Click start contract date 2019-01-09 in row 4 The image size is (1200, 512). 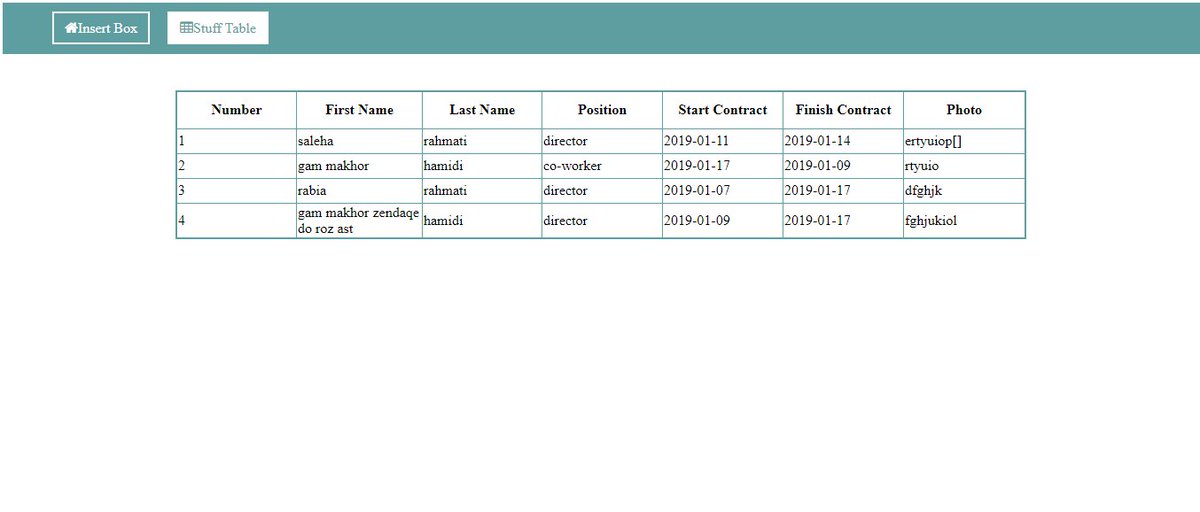pyautogui.click(x=723, y=221)
